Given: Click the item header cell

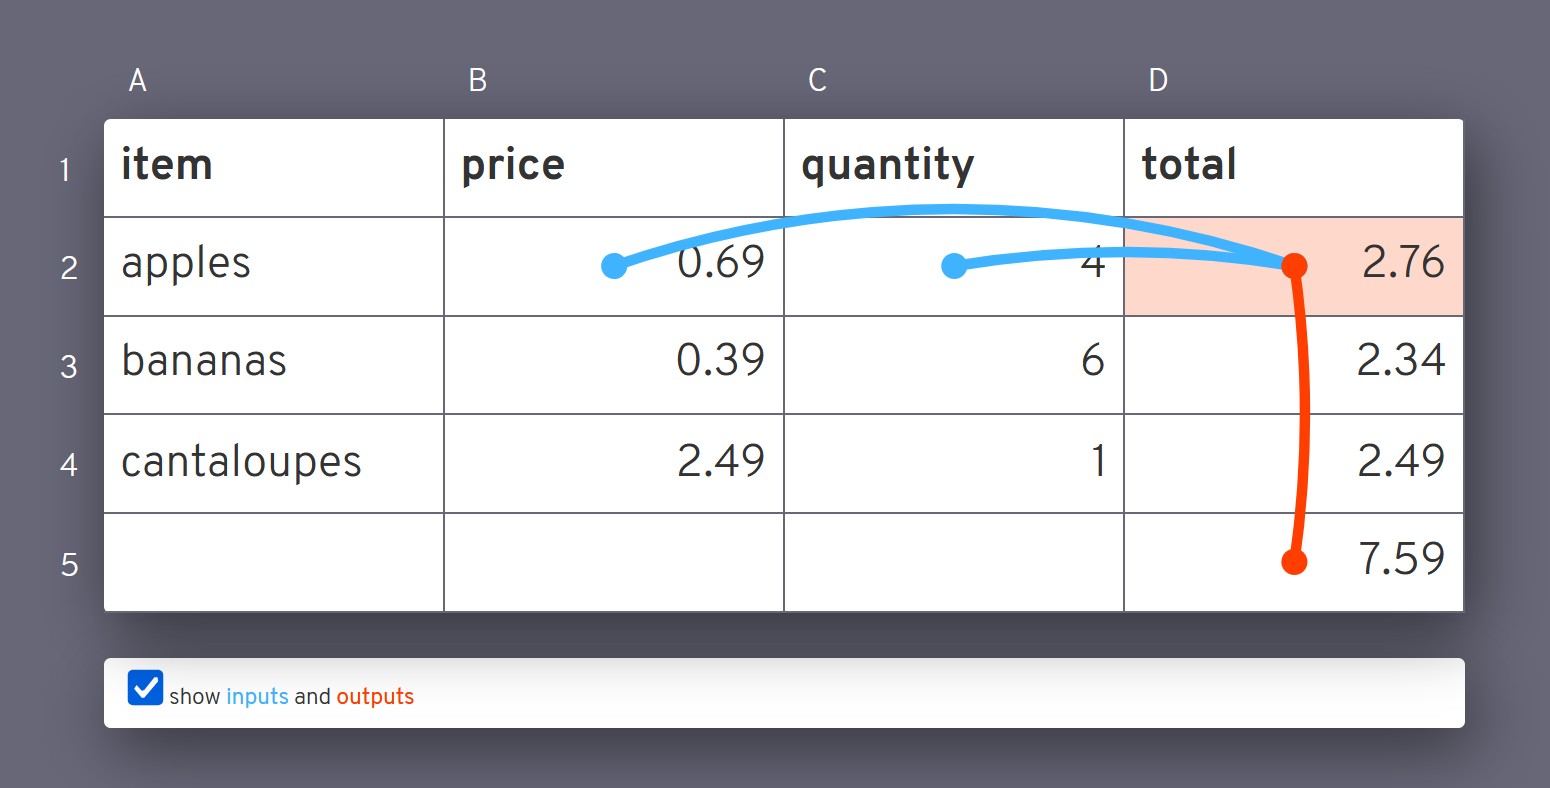Looking at the screenshot, I should point(273,167).
